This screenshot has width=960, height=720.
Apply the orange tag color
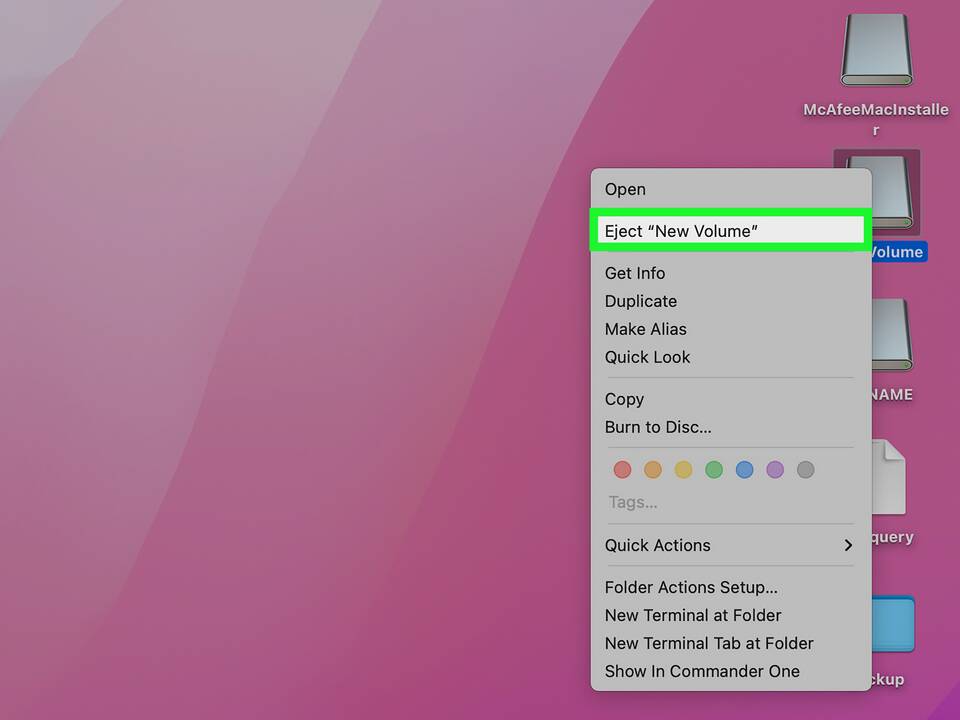(653, 469)
